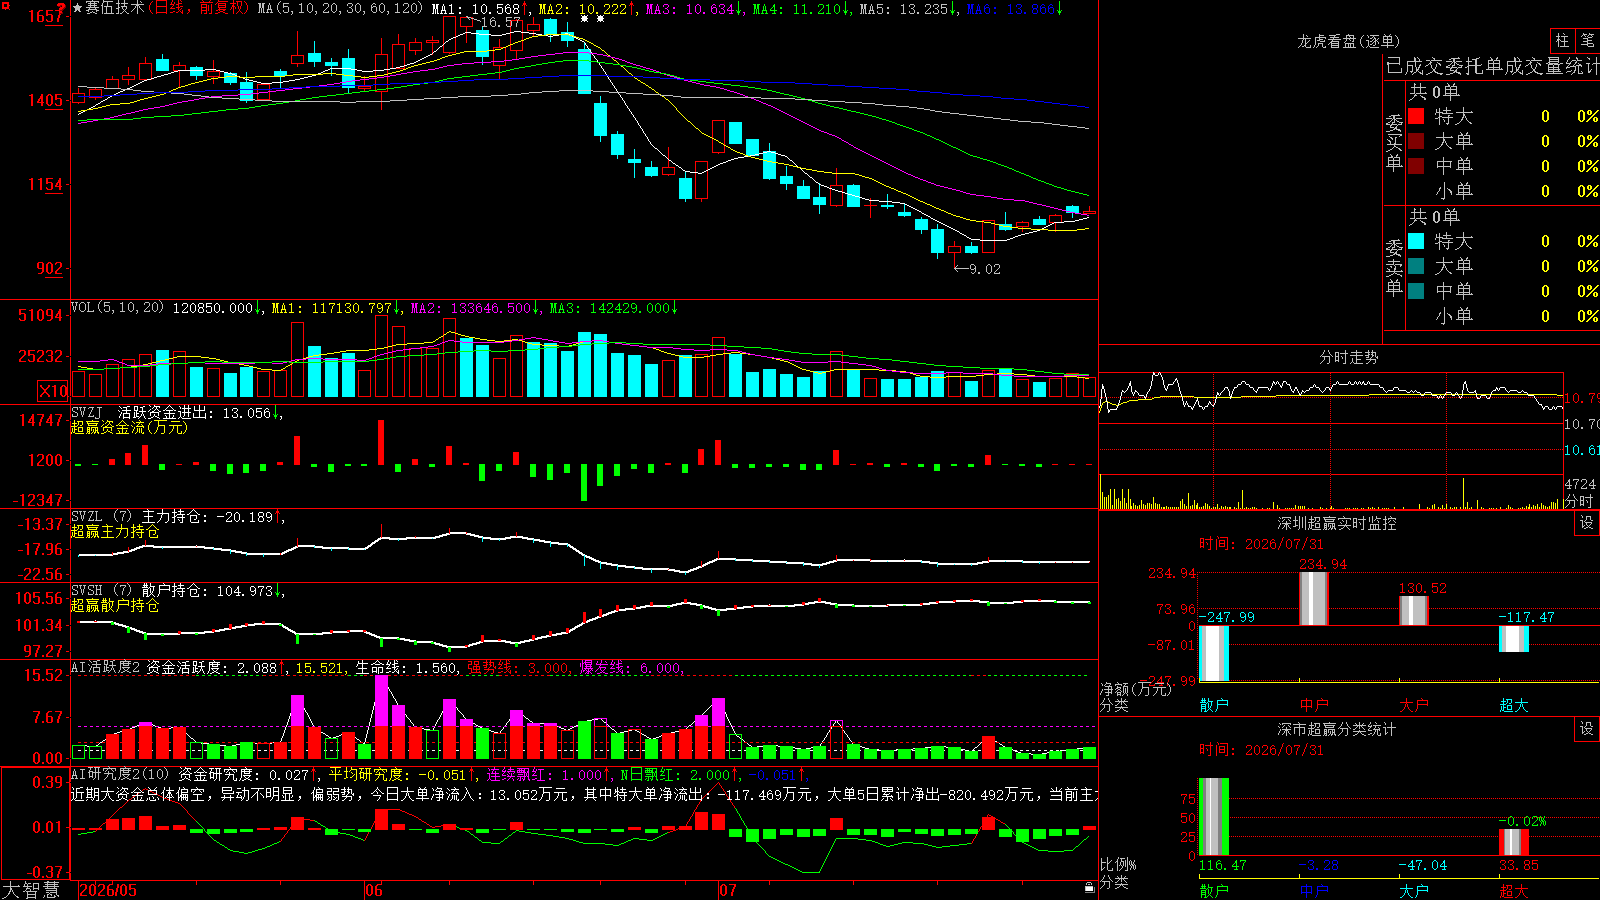This screenshot has height=900, width=1600.
Task: Click the SVZL 主力持仓 indicator label
Action: pyautogui.click(x=136, y=517)
